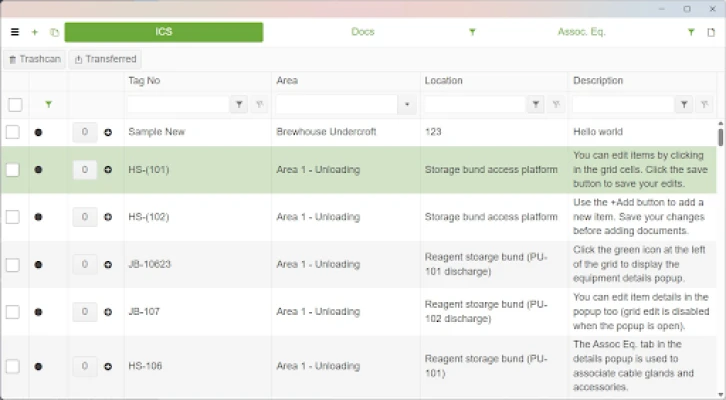
Task: Click the document icon at far right of toolbar
Action: [x=711, y=32]
